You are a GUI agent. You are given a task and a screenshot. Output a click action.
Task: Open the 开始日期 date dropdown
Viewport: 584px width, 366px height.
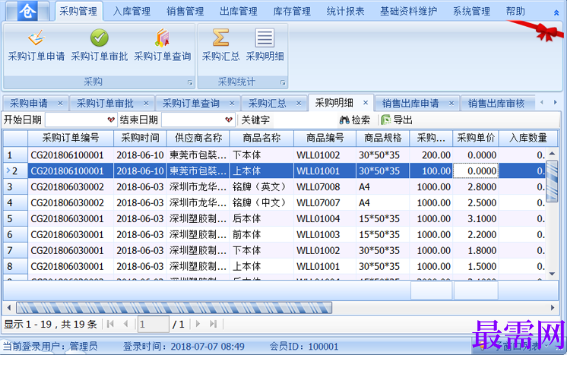click(x=111, y=120)
